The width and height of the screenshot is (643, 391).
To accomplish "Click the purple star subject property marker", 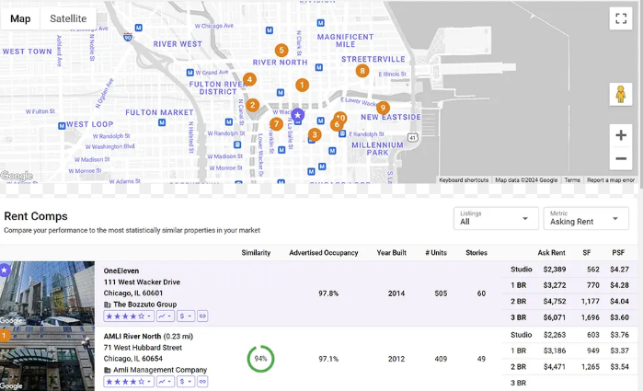I will (298, 115).
